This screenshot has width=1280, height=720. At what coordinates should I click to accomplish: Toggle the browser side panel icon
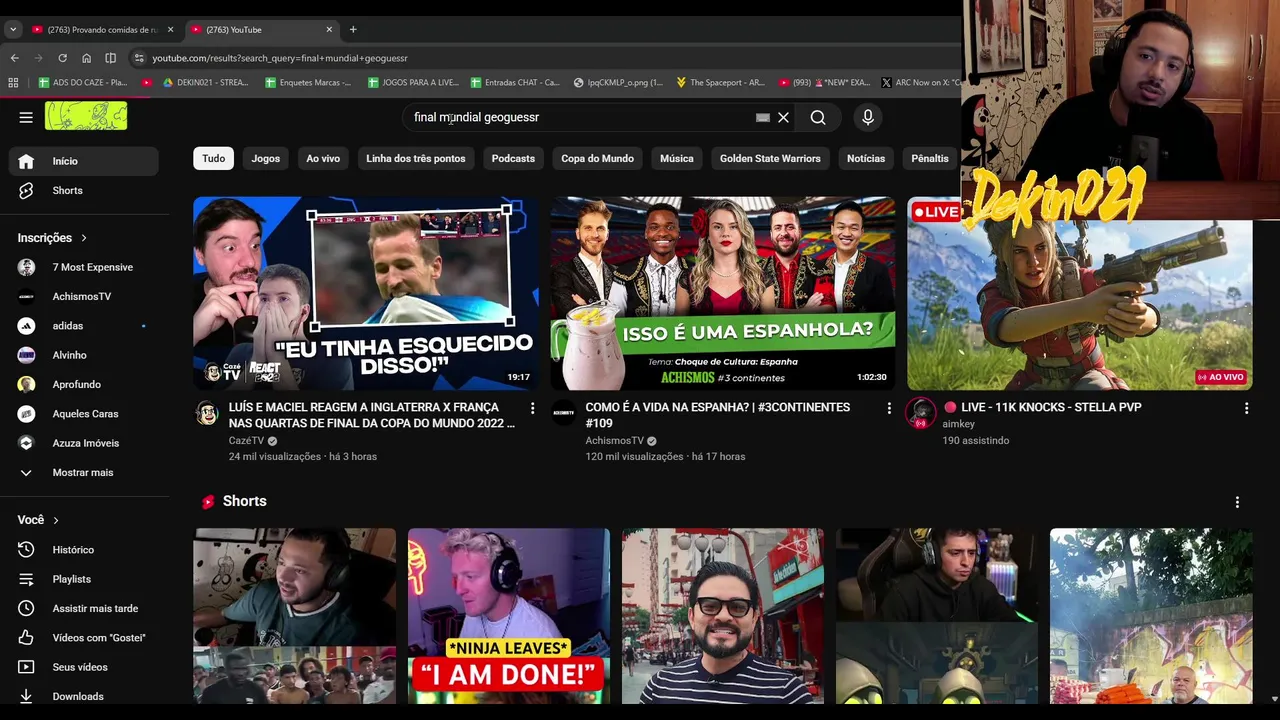click(110, 58)
